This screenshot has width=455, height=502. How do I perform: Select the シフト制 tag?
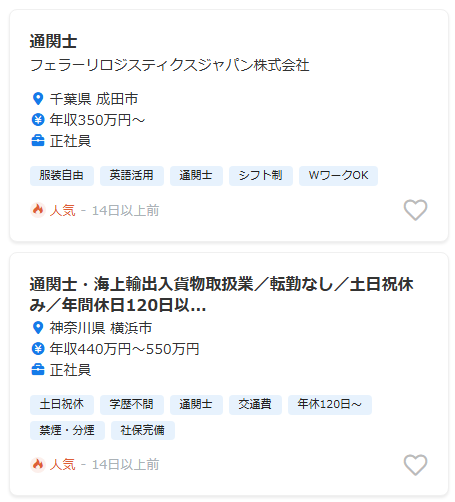pyautogui.click(x=261, y=176)
